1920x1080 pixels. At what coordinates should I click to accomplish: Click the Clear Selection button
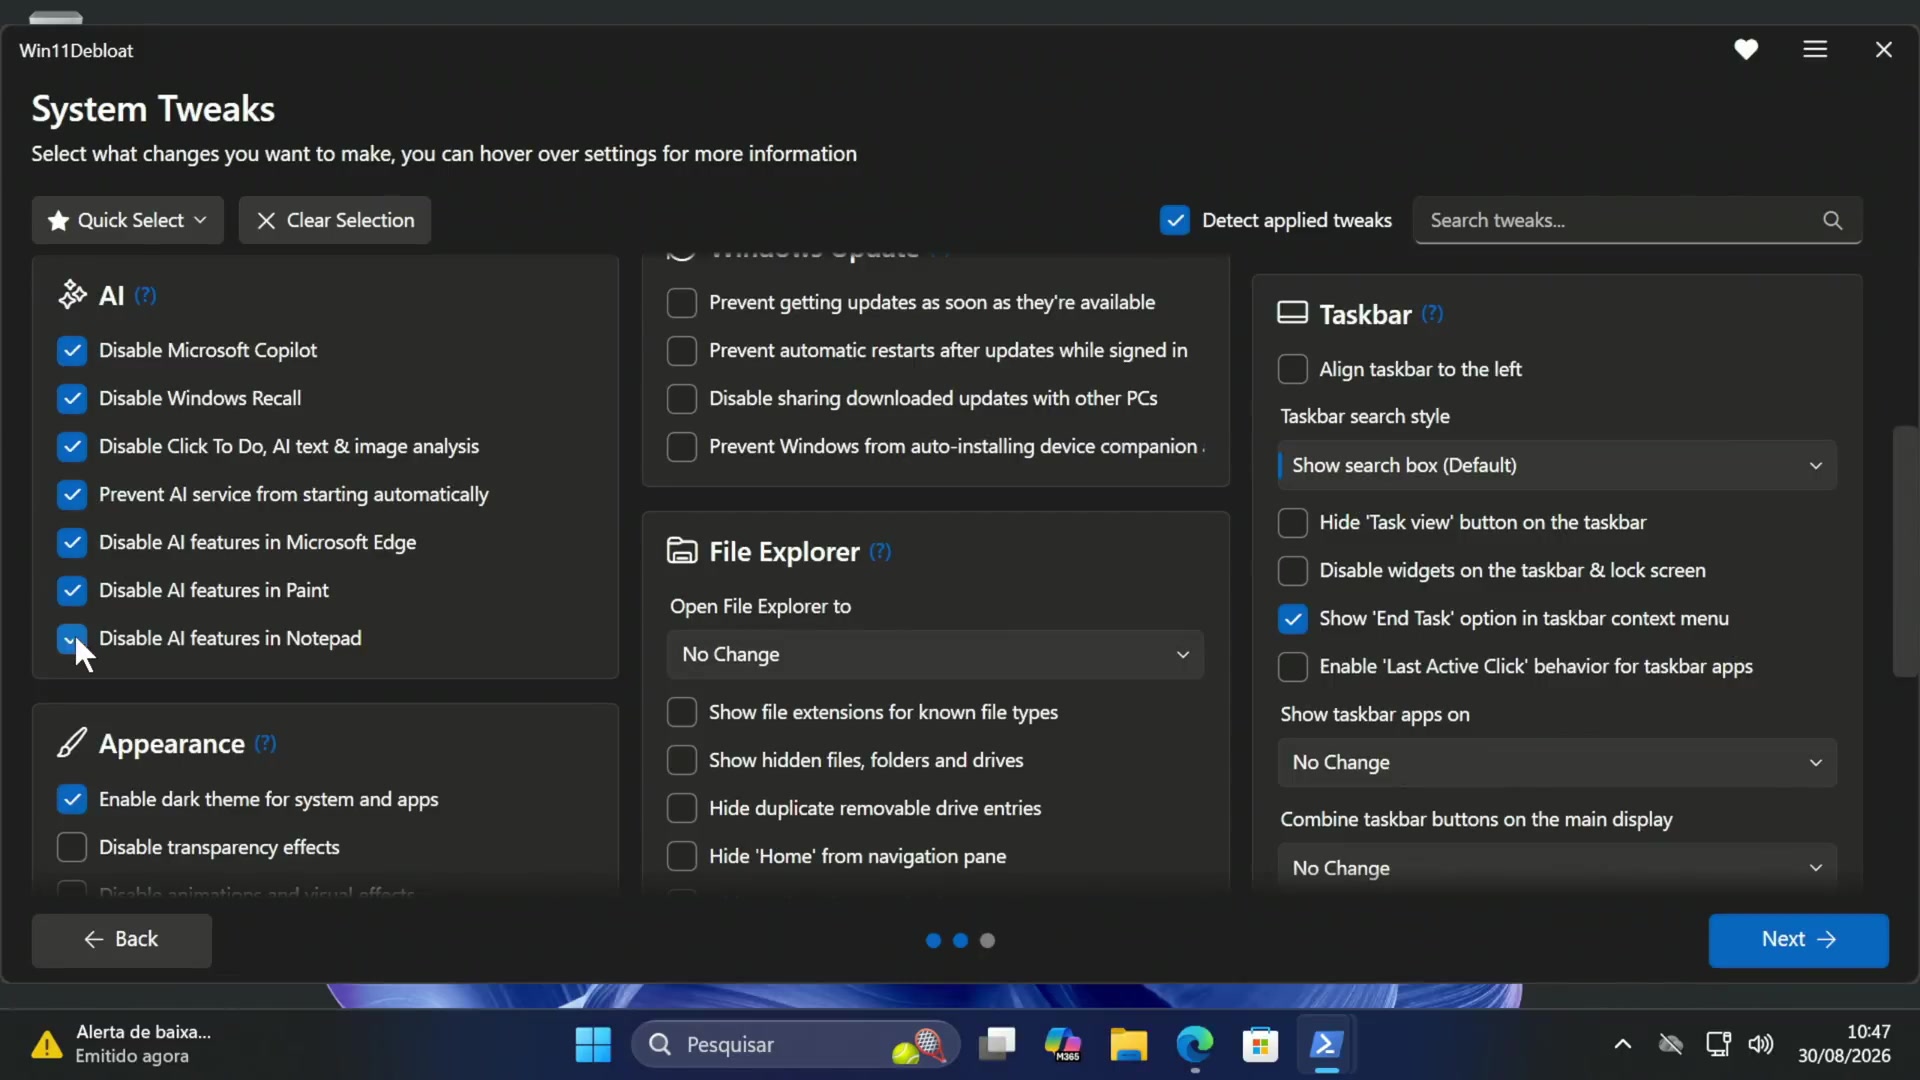(x=335, y=220)
